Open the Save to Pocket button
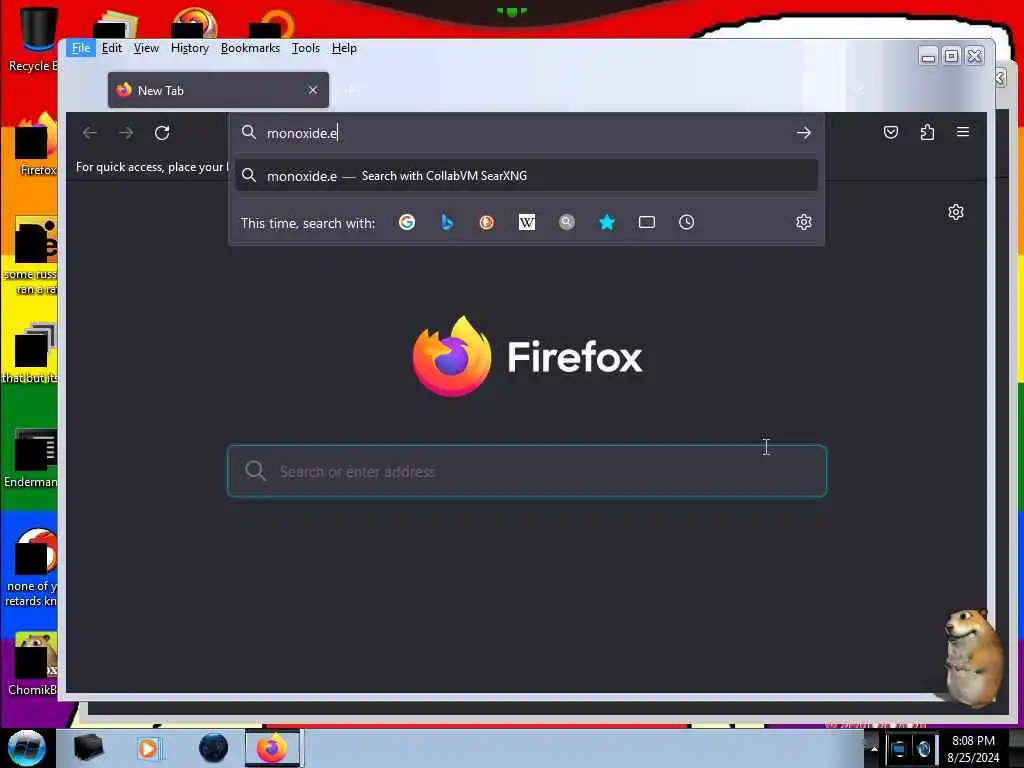Screen dimensions: 1024x768 [x=891, y=133]
